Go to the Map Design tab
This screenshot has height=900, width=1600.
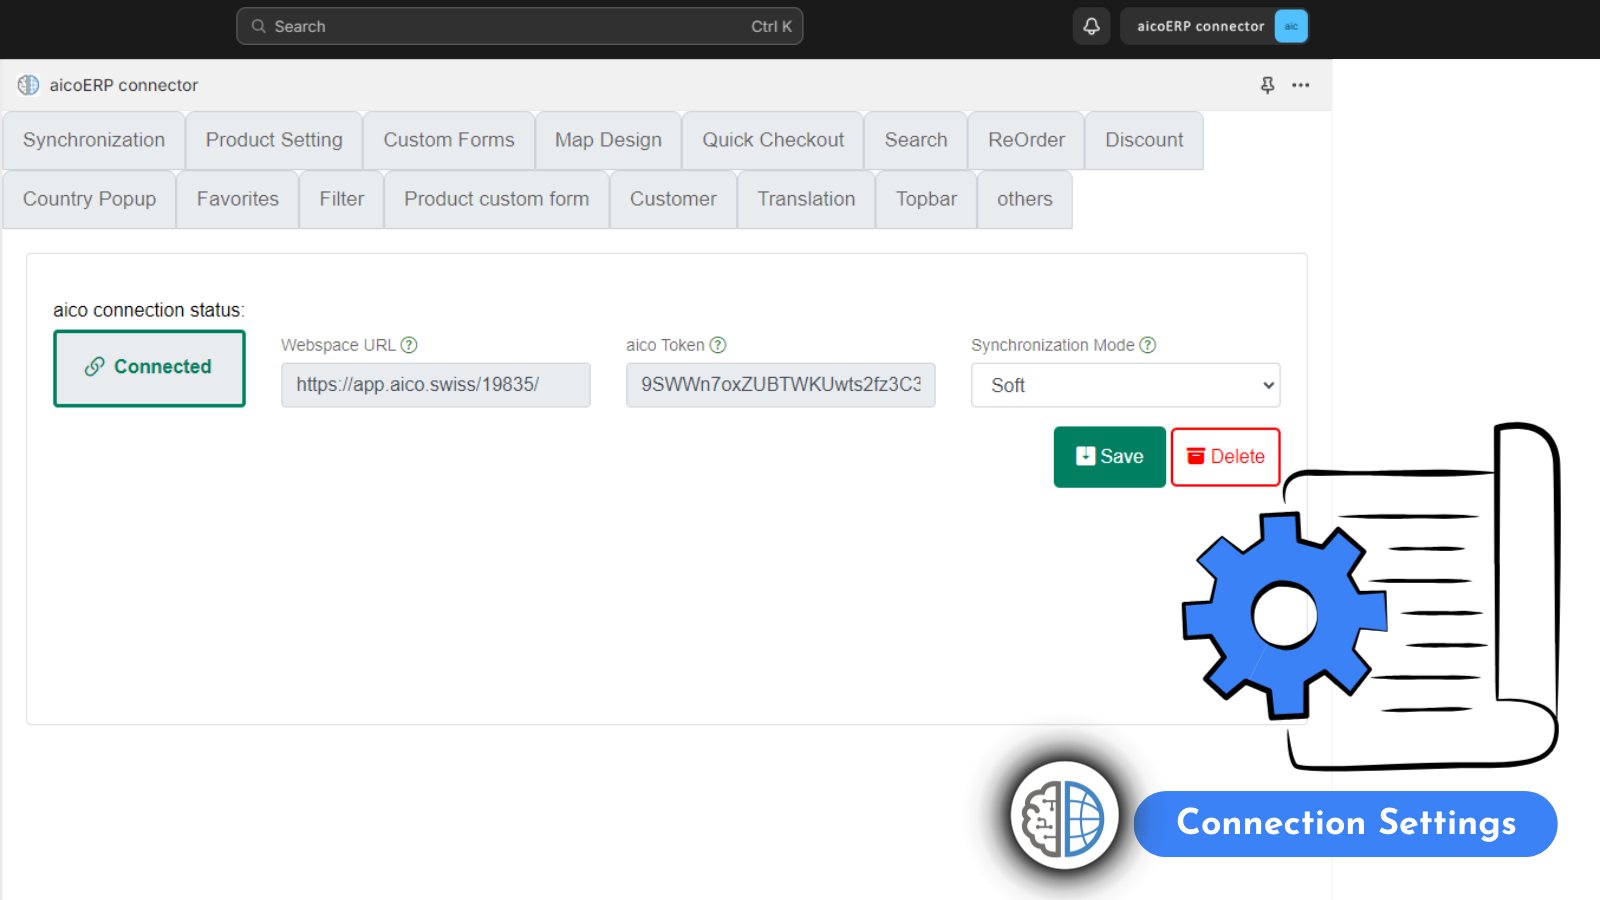click(x=608, y=140)
